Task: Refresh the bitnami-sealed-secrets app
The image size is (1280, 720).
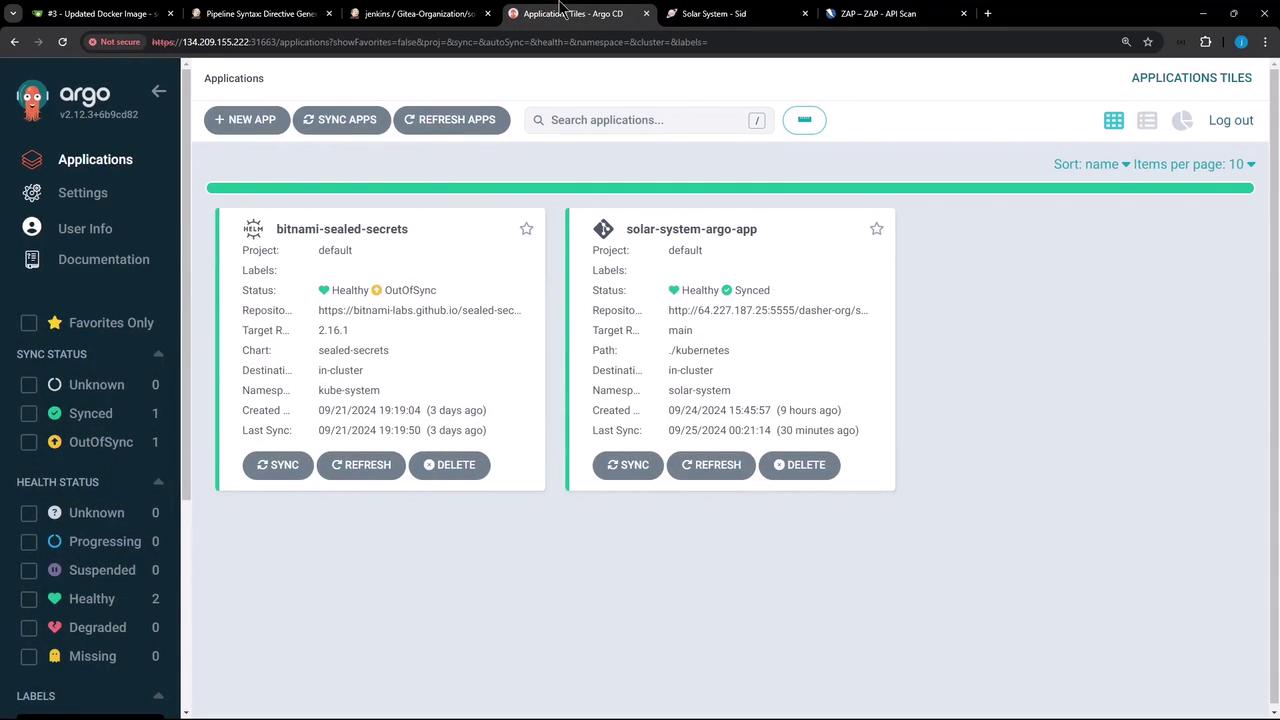Action: tap(361, 465)
